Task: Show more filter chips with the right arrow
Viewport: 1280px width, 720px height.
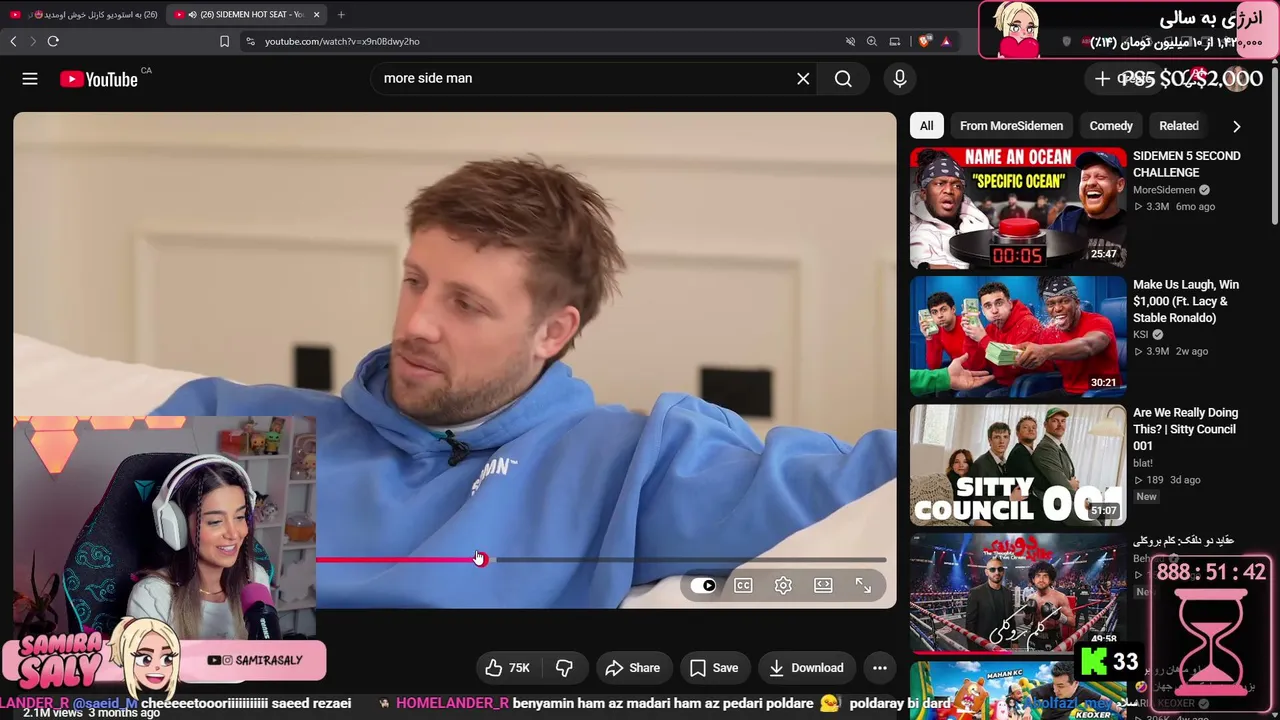Action: click(x=1236, y=126)
